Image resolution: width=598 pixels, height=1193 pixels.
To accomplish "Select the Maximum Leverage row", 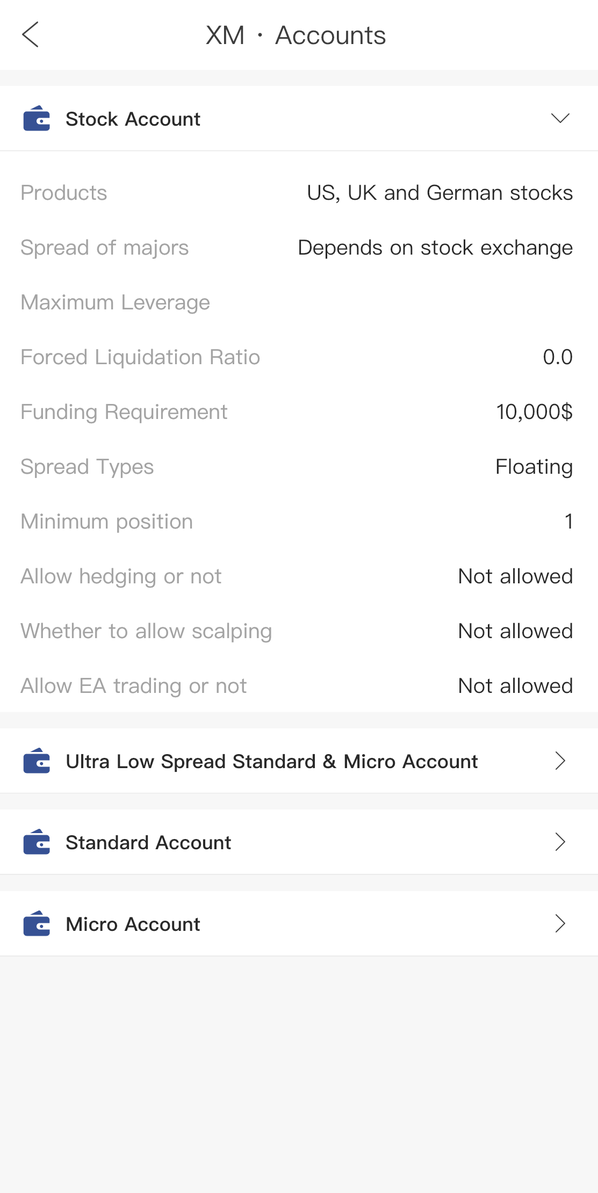I will pos(297,302).
